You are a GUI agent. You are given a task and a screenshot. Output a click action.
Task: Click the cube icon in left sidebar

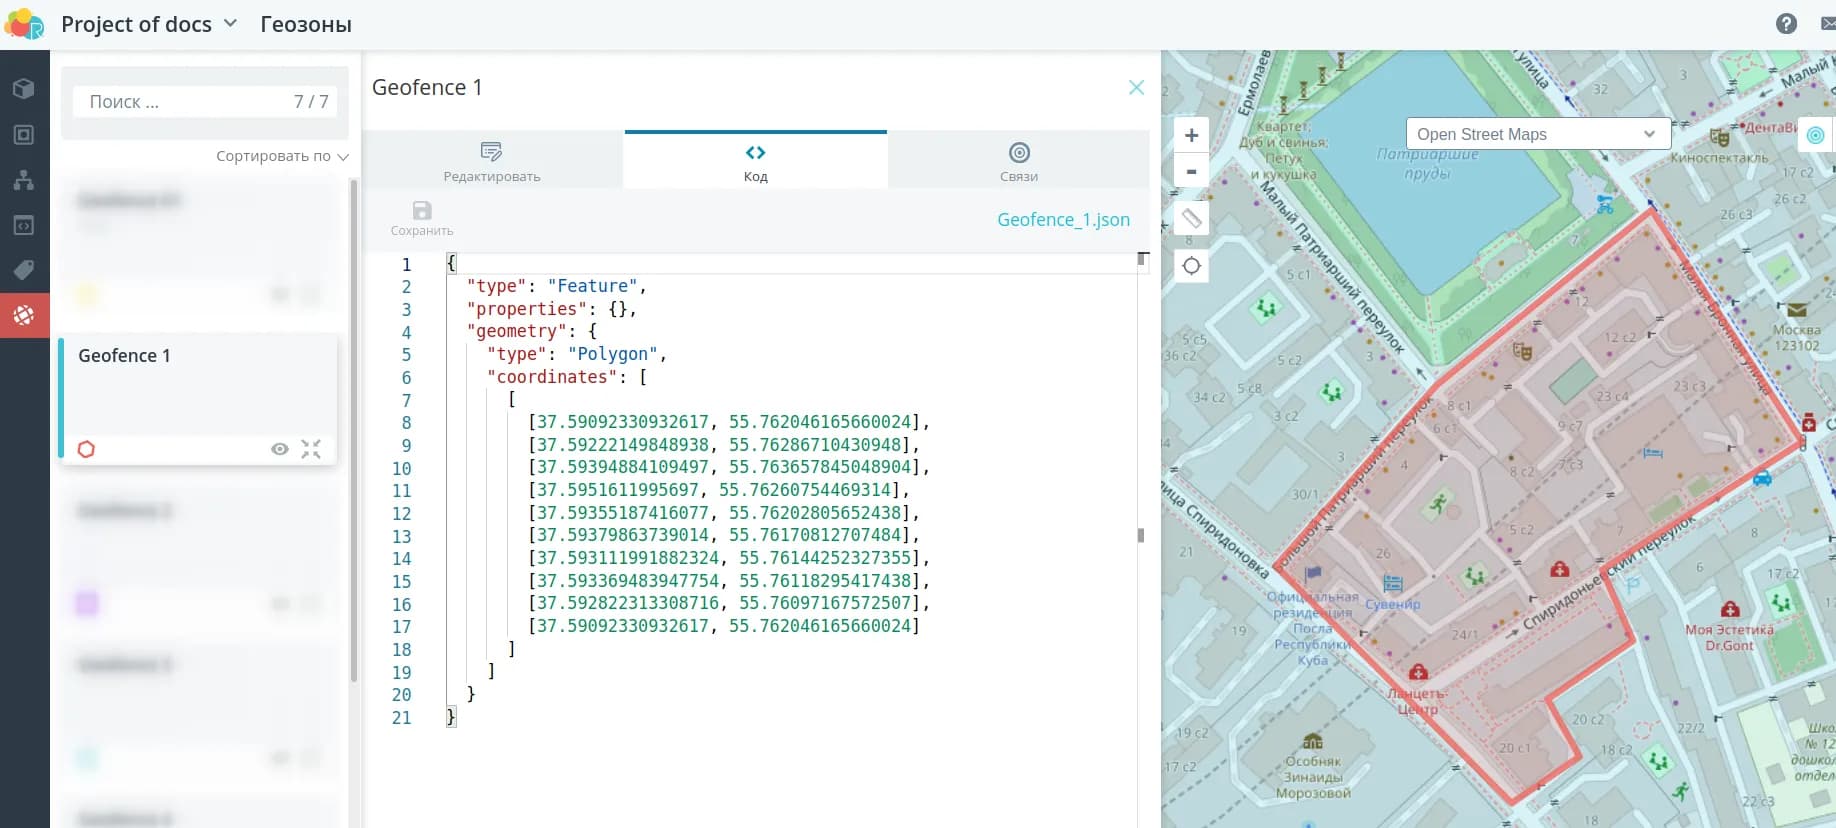(24, 89)
